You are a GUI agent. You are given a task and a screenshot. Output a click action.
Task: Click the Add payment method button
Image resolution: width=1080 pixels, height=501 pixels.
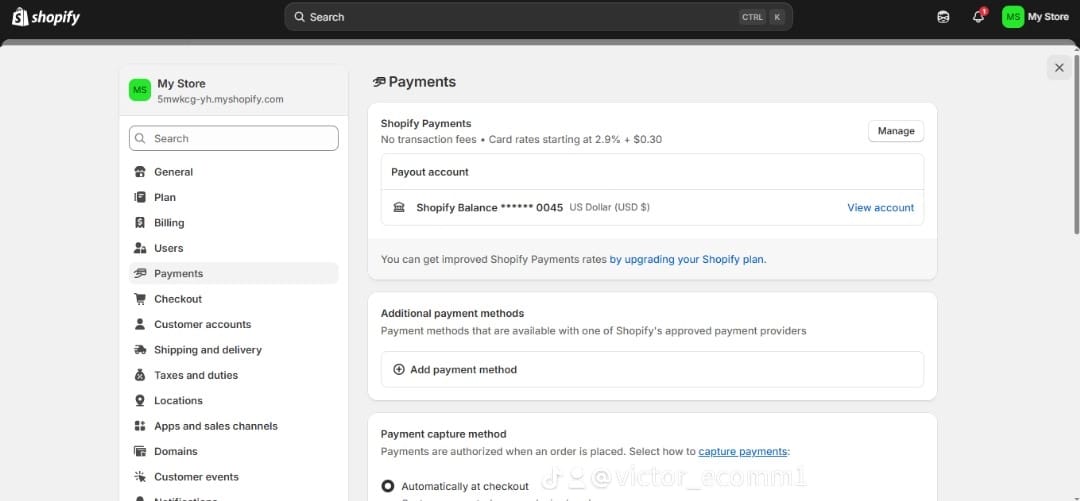[652, 369]
